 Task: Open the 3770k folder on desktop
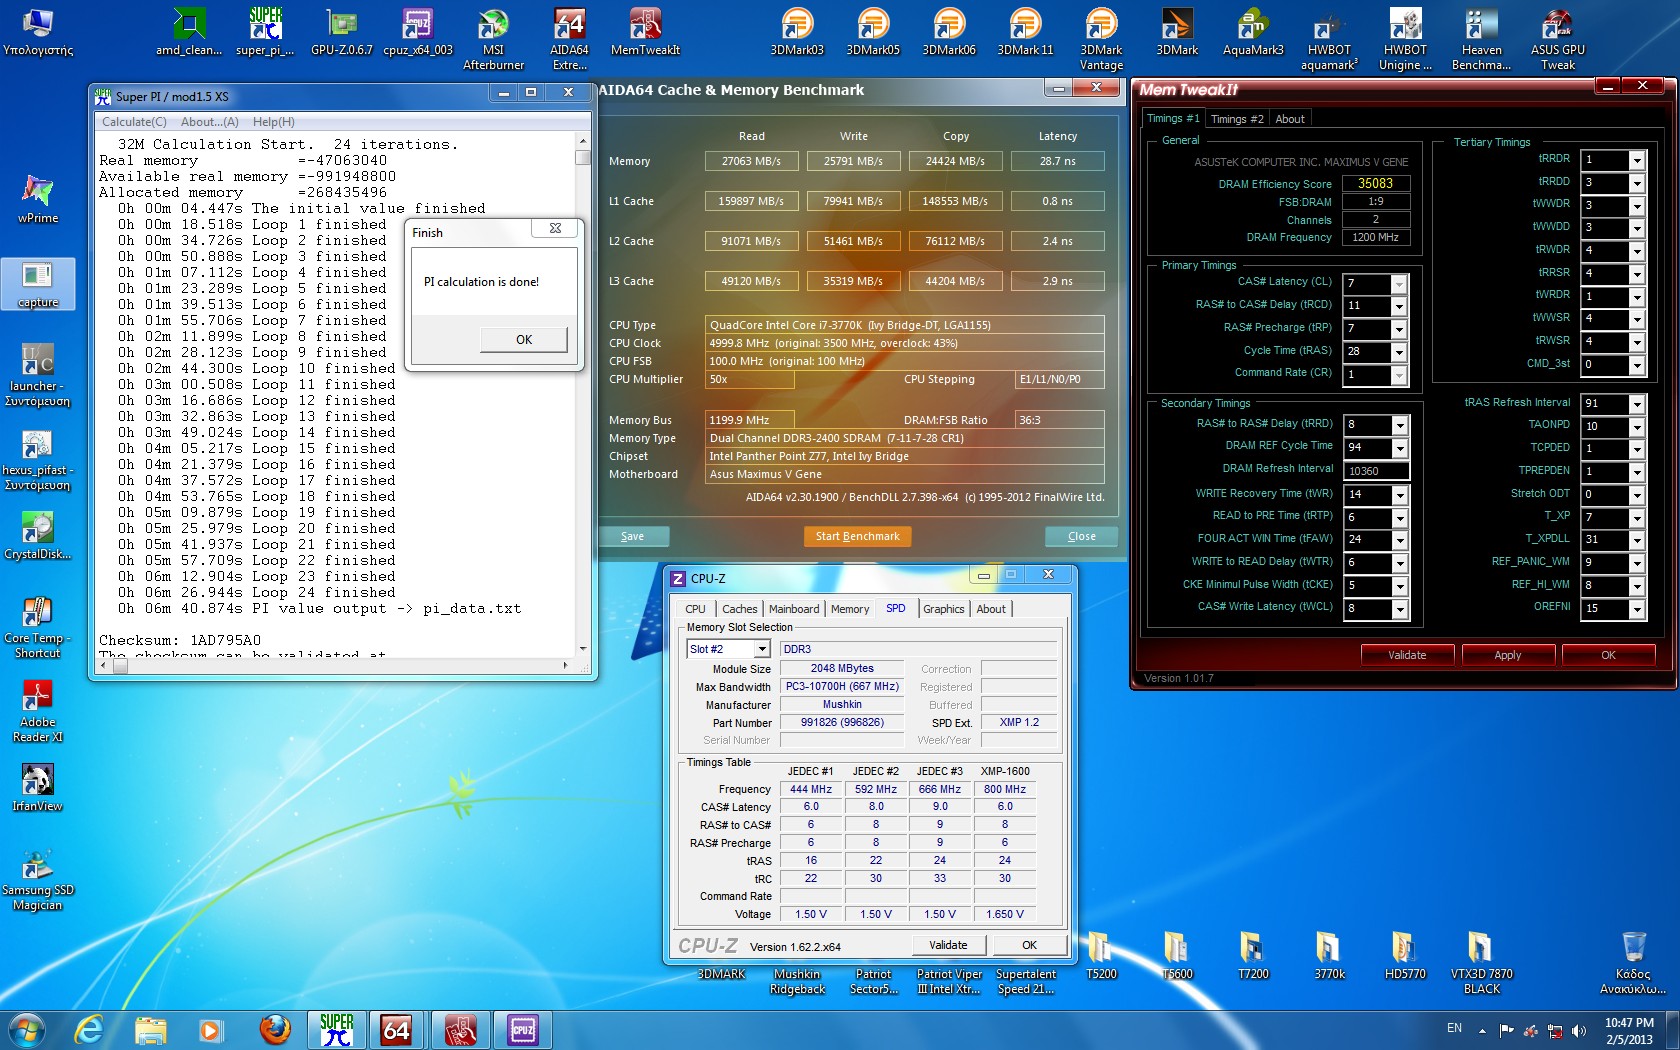point(1329,956)
